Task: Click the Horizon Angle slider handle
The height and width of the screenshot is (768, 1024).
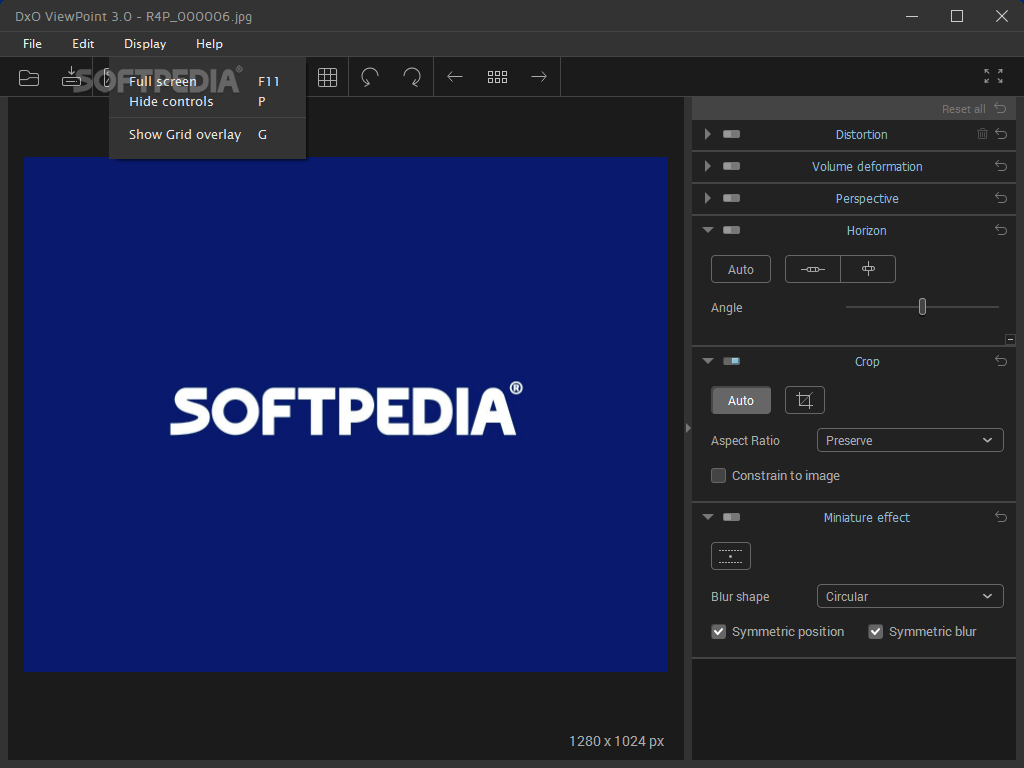Action: (922, 306)
